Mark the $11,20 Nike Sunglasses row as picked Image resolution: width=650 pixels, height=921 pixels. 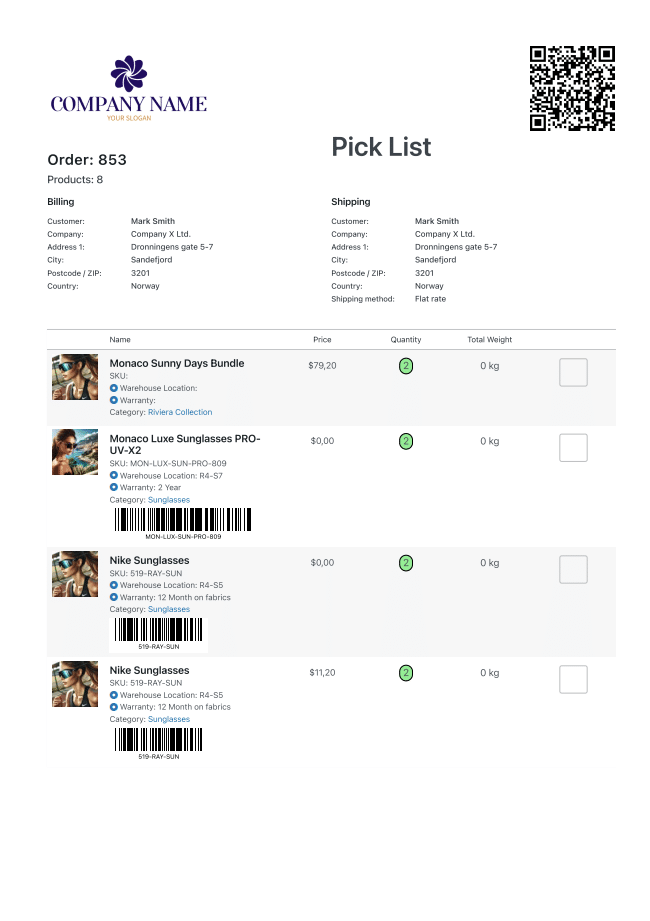tap(573, 680)
